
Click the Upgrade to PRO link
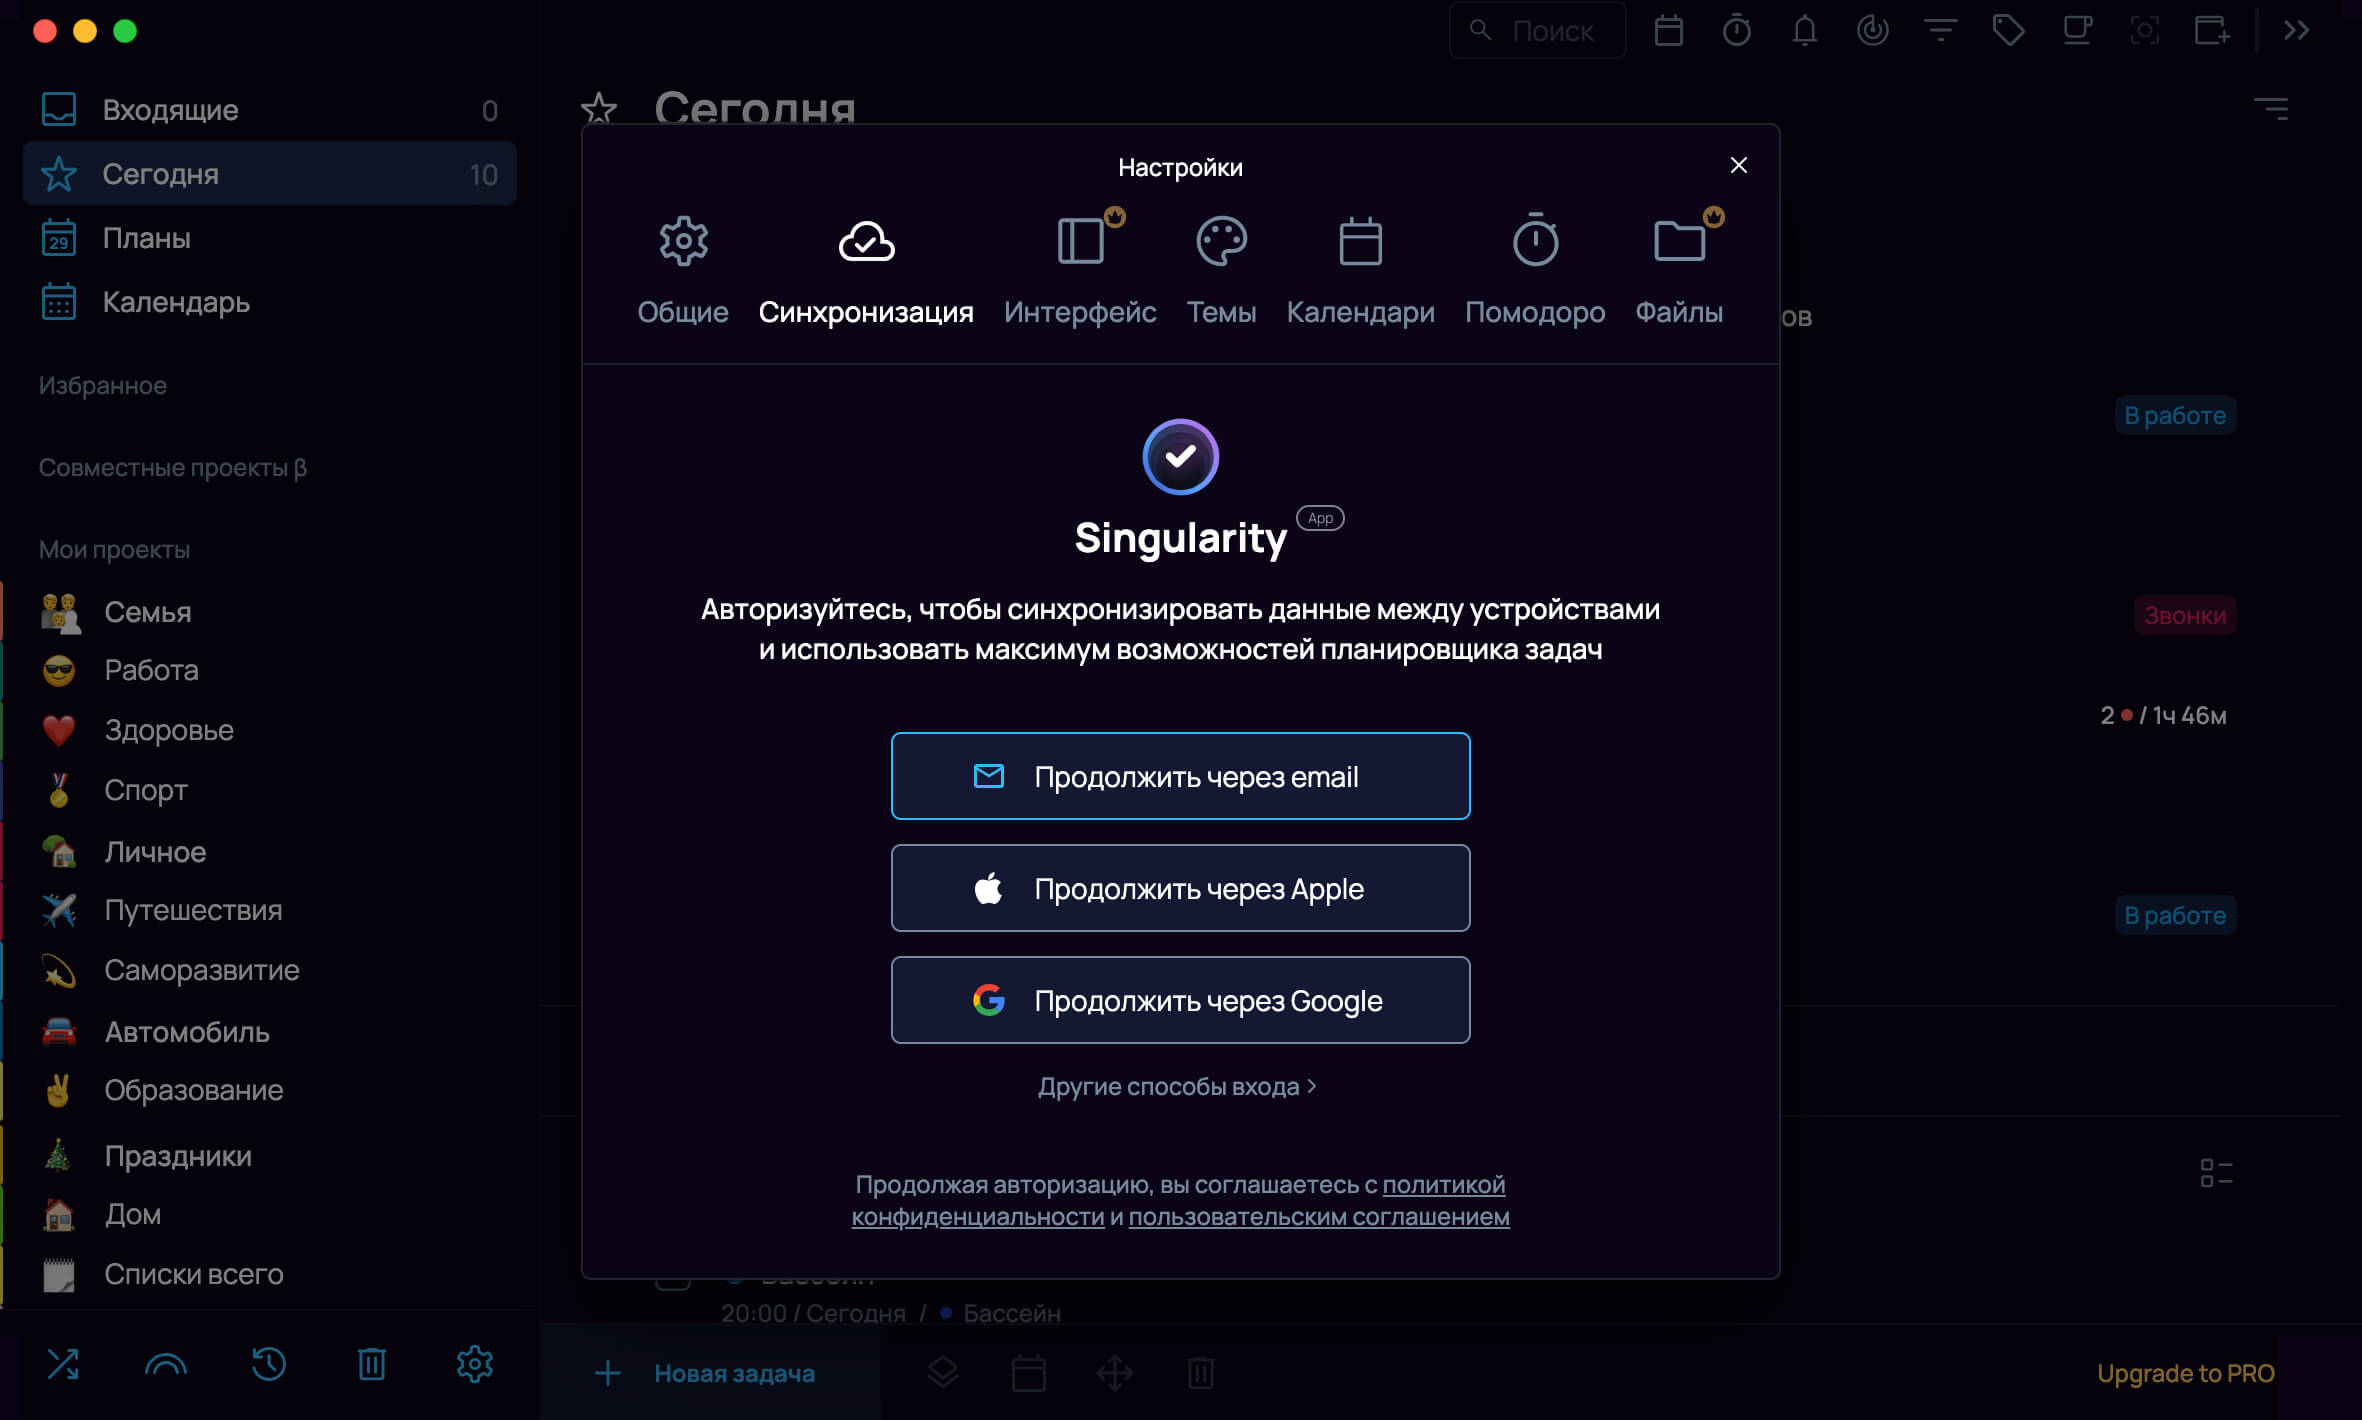coord(2185,1373)
